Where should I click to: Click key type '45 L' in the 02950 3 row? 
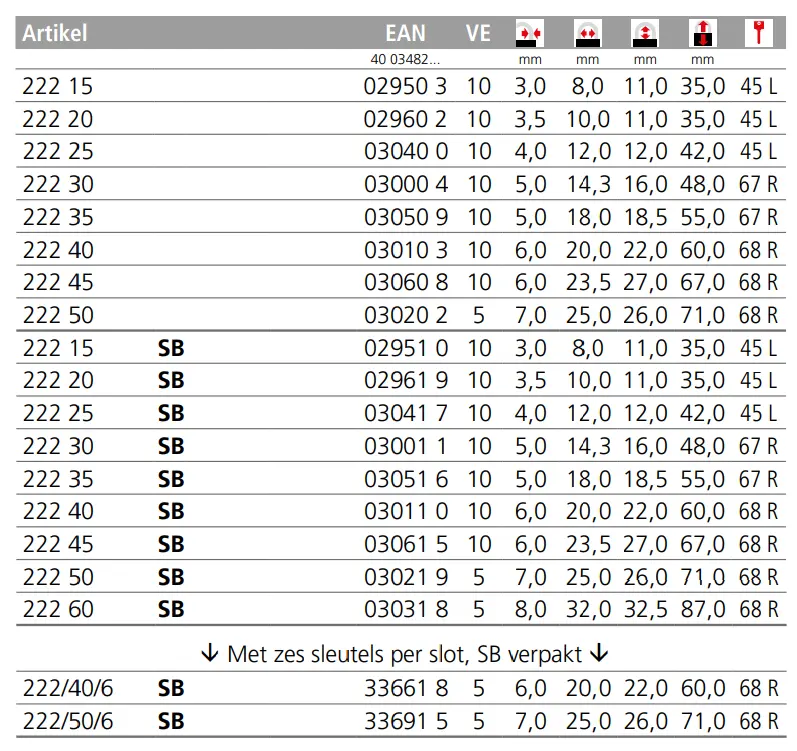click(758, 86)
